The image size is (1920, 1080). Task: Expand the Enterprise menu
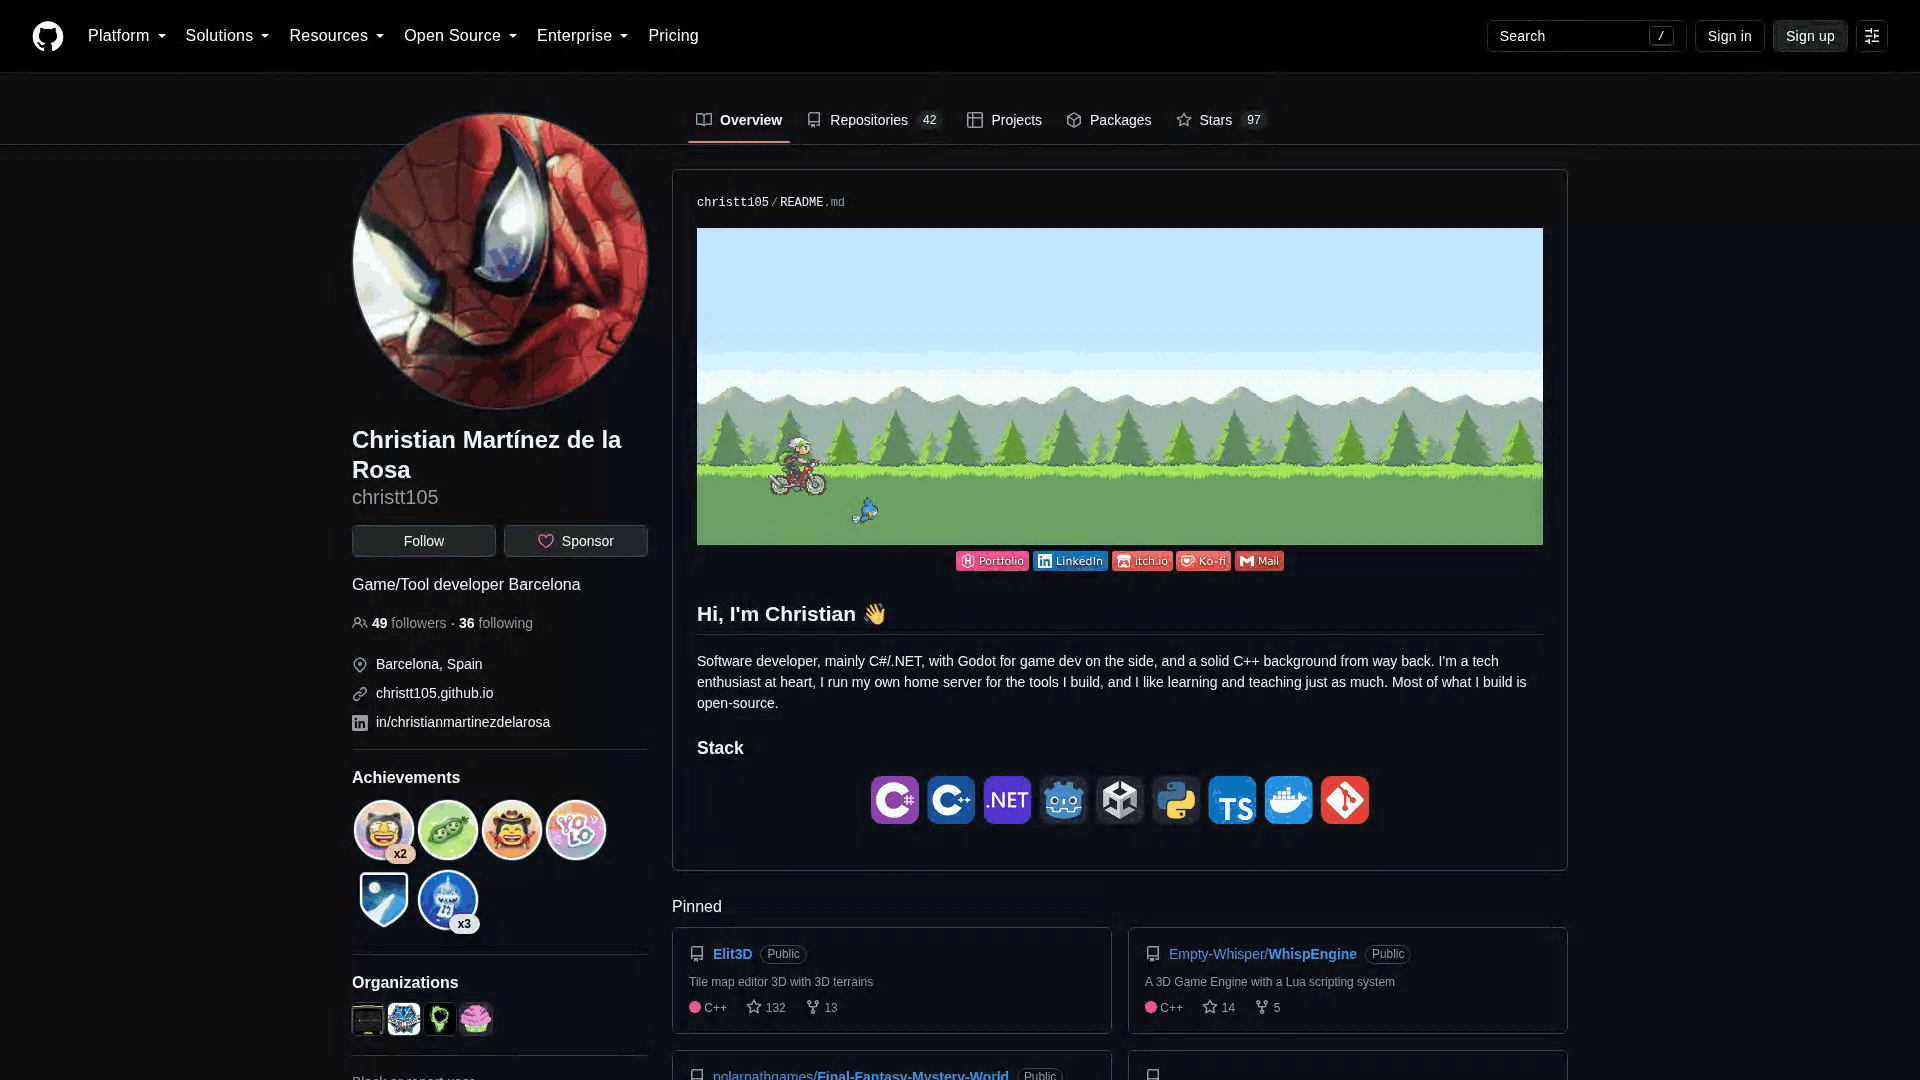point(582,36)
